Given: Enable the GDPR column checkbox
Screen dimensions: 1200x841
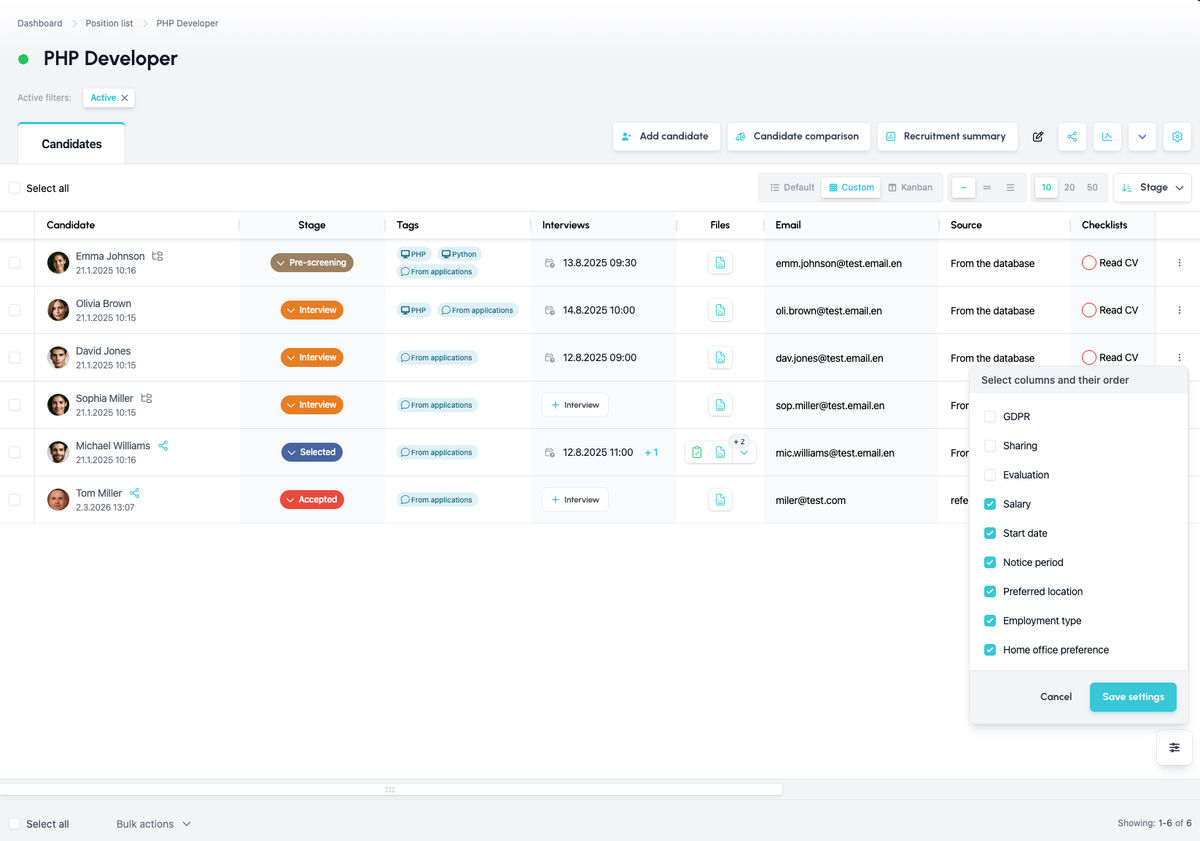Looking at the screenshot, I should click(x=990, y=416).
